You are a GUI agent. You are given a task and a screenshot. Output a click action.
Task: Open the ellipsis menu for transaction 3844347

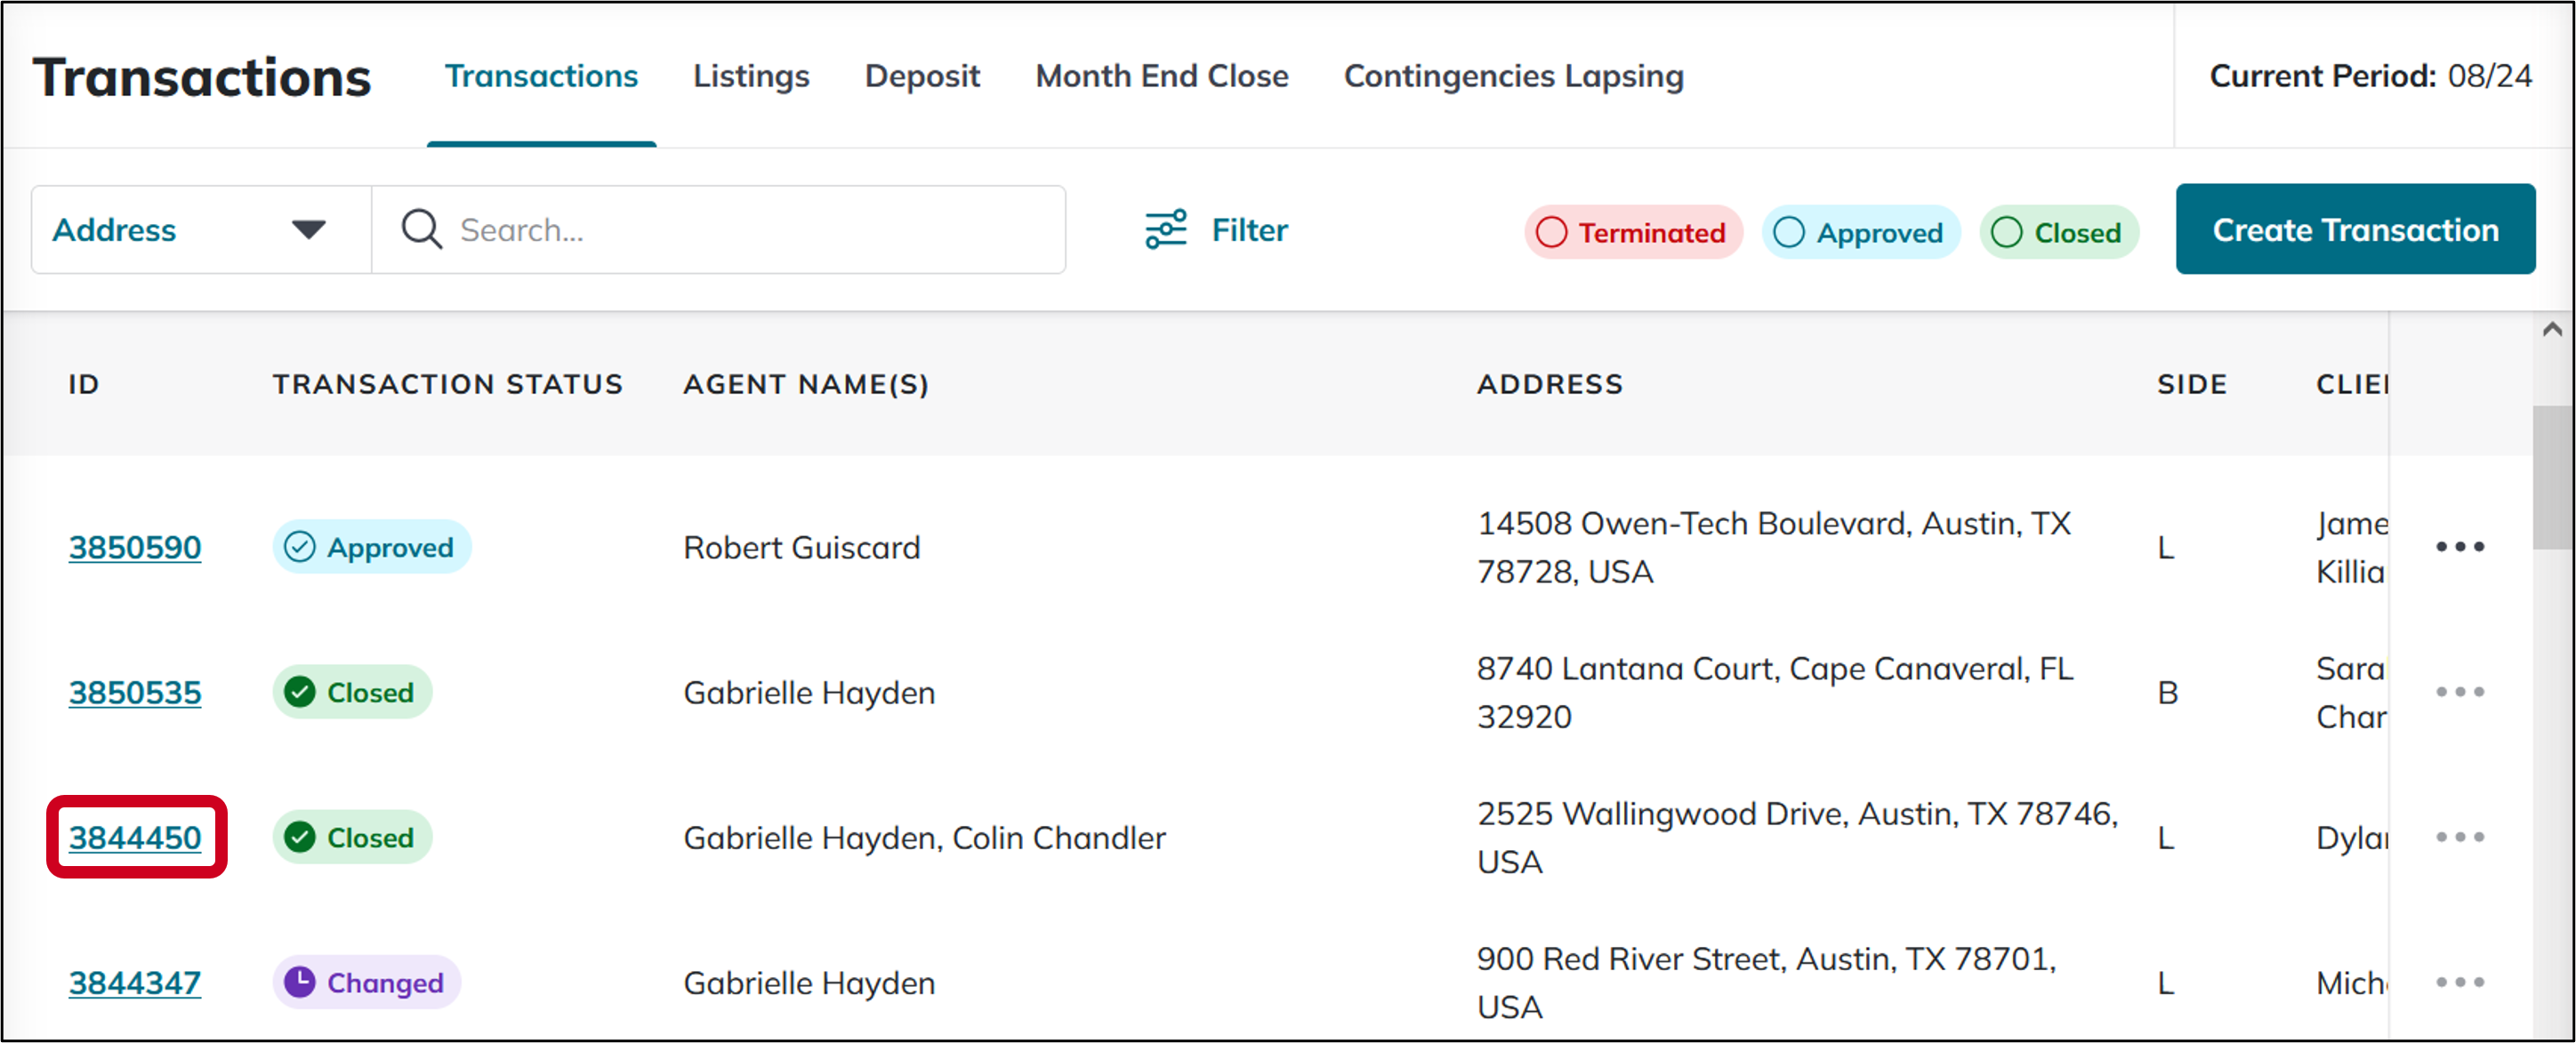pos(2462,982)
